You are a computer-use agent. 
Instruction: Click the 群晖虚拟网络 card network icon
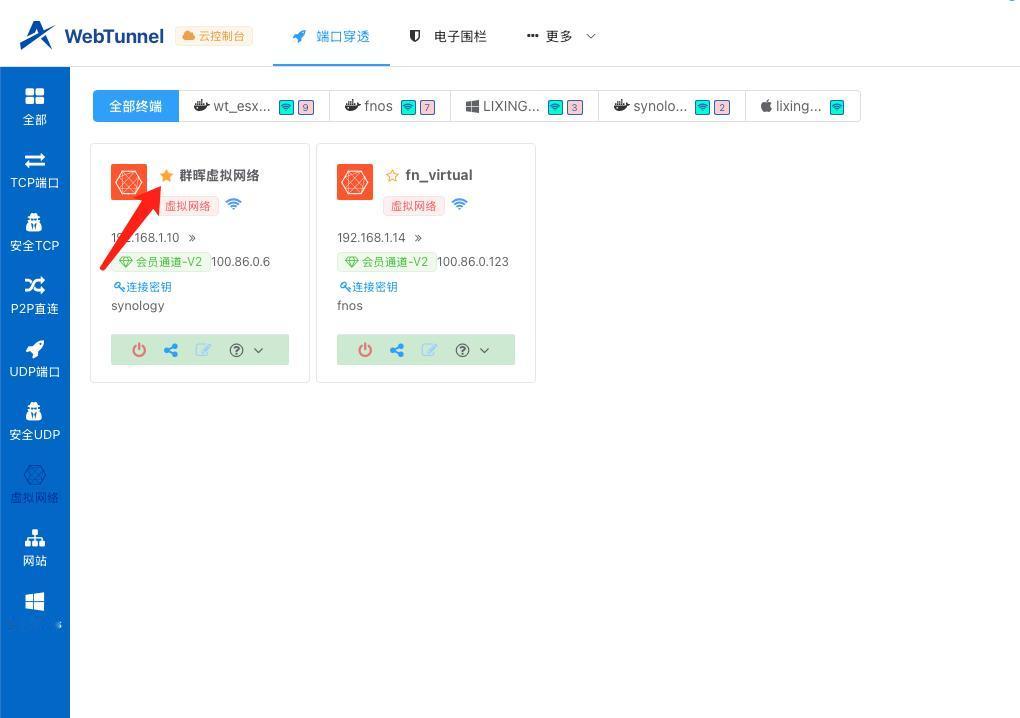[129, 182]
